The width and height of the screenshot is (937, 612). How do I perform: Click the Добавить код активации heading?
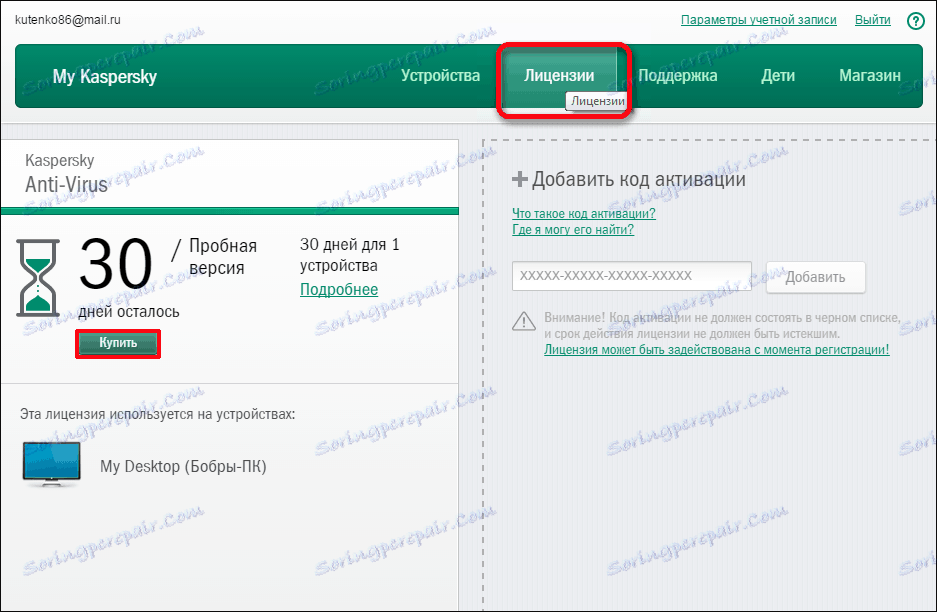click(x=639, y=179)
